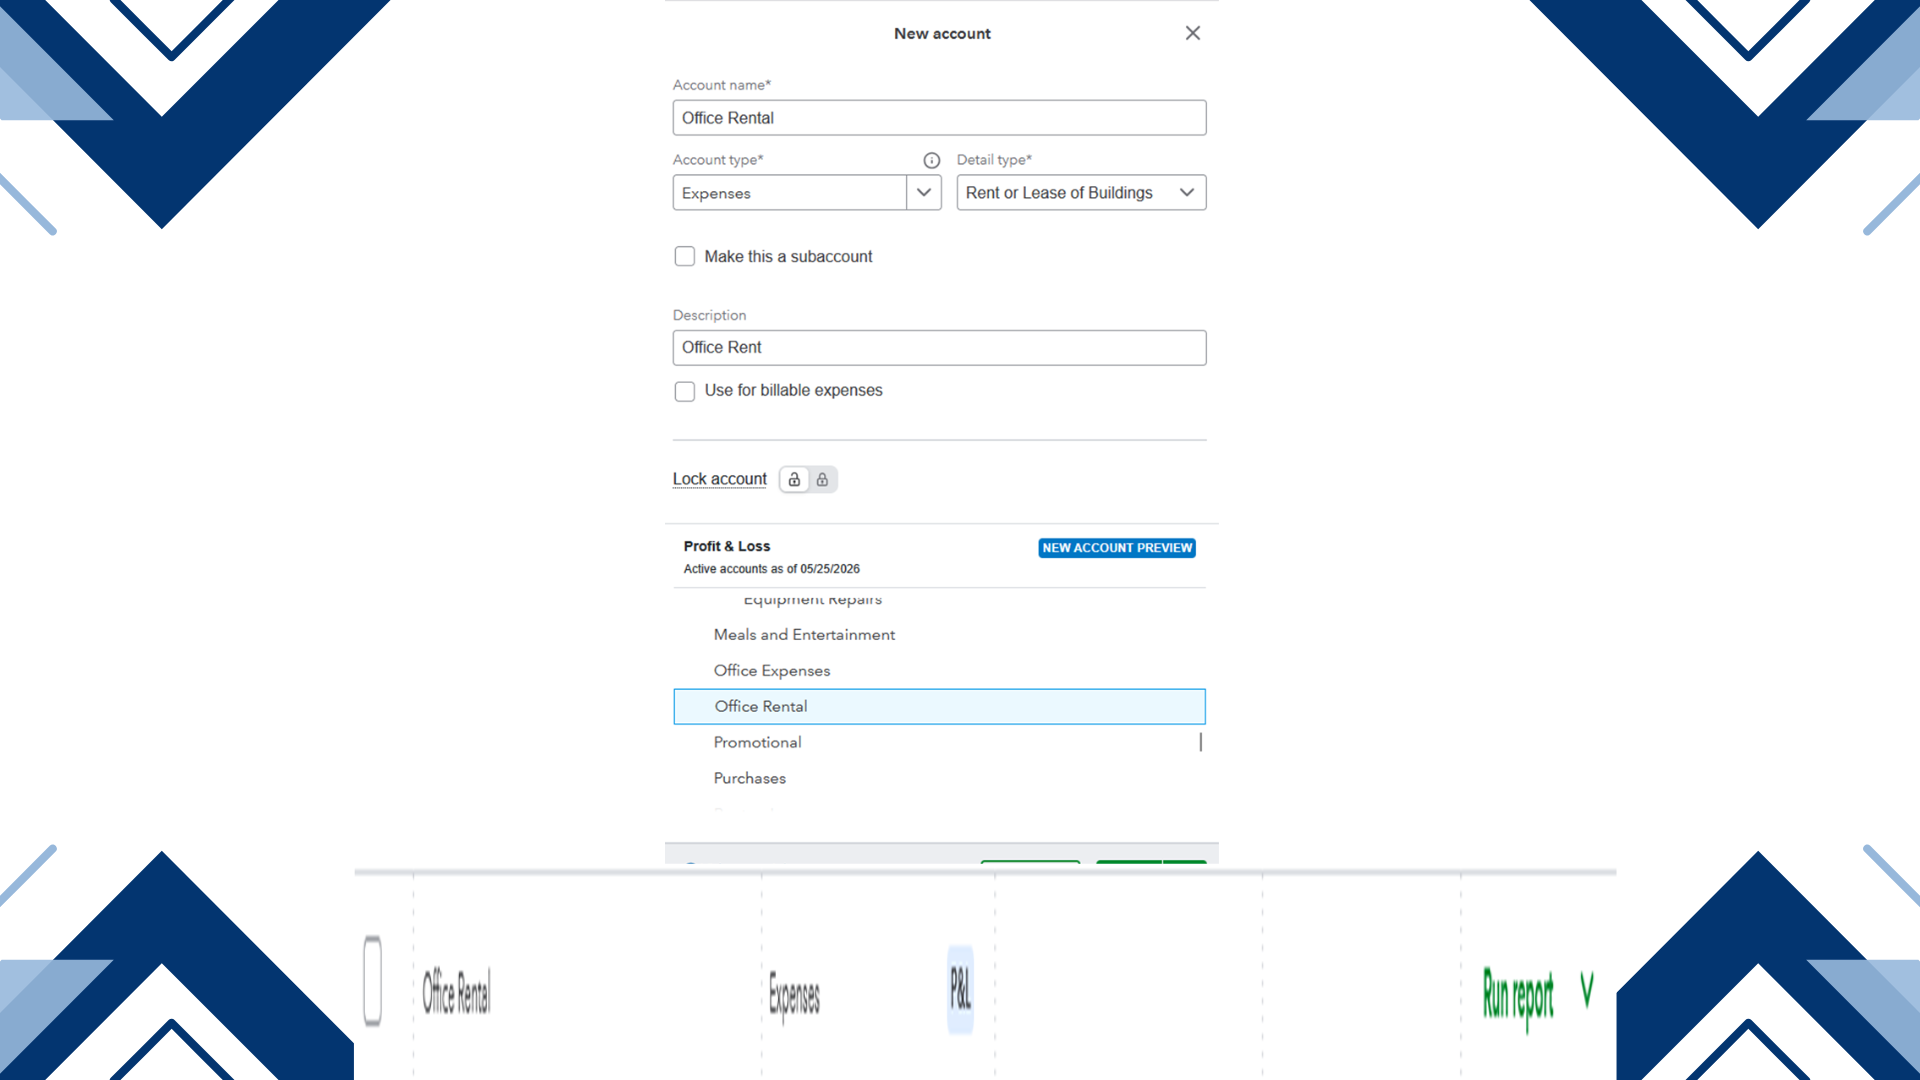Check Use for billable expenses
This screenshot has height=1080, width=1920.
[x=684, y=391]
